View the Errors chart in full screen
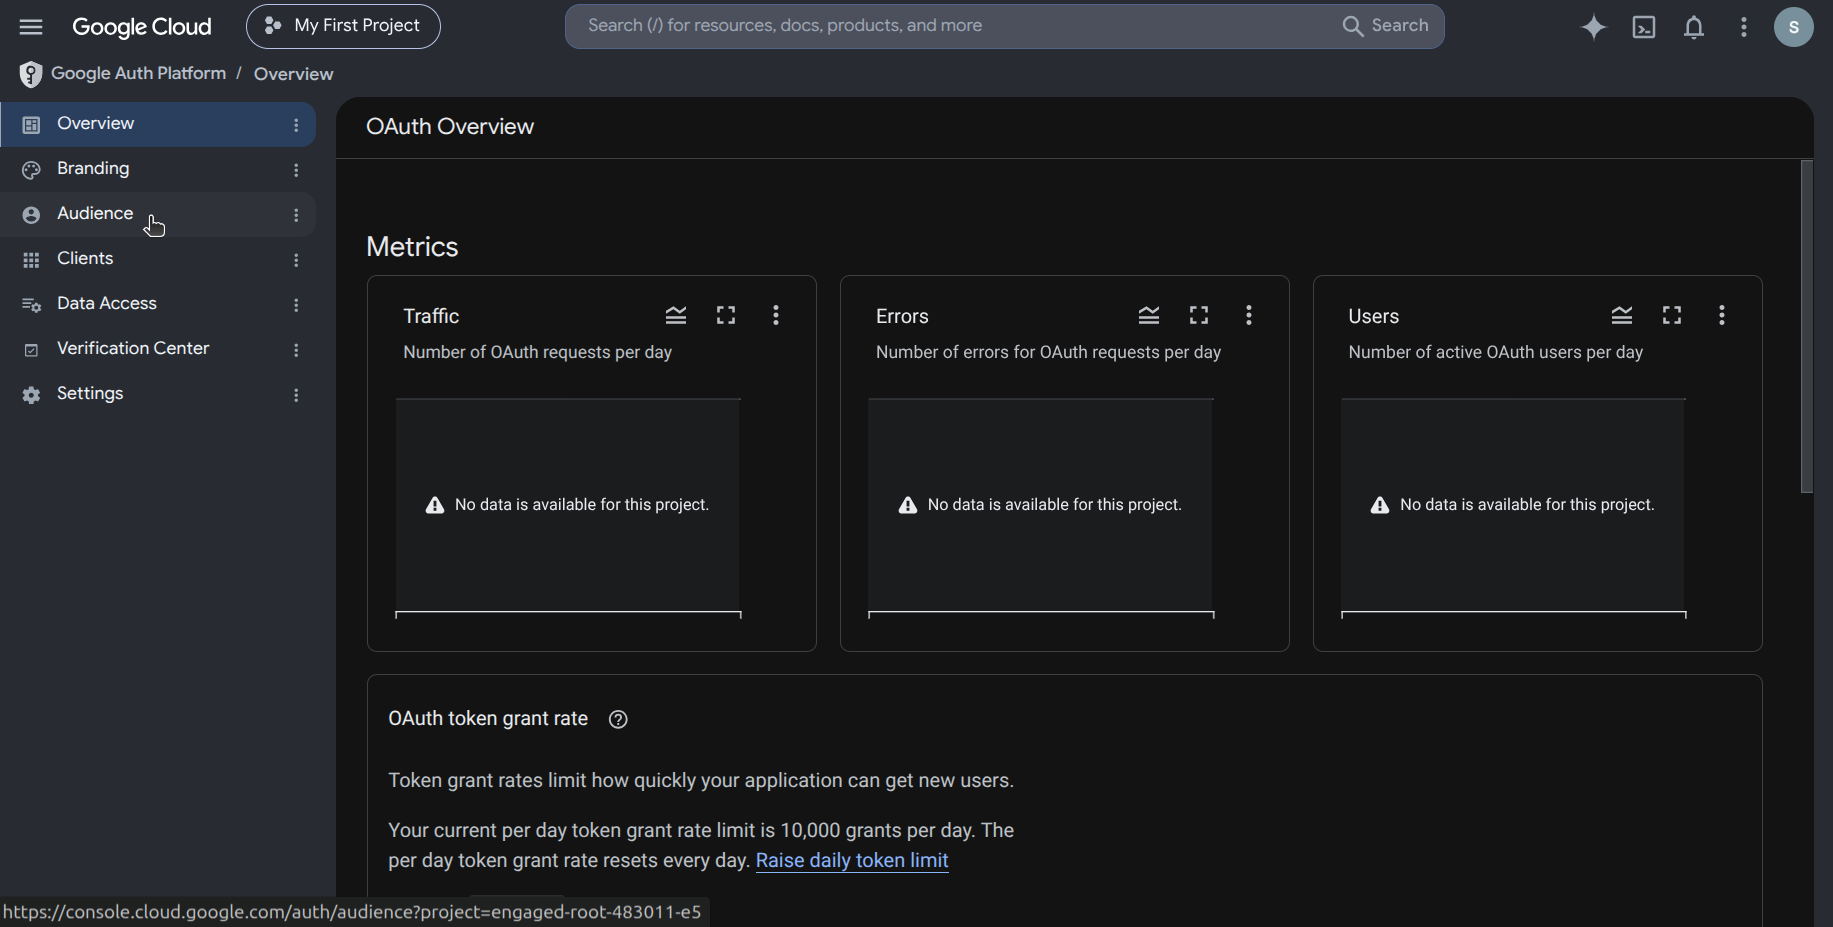Image resolution: width=1833 pixels, height=927 pixels. tap(1199, 316)
